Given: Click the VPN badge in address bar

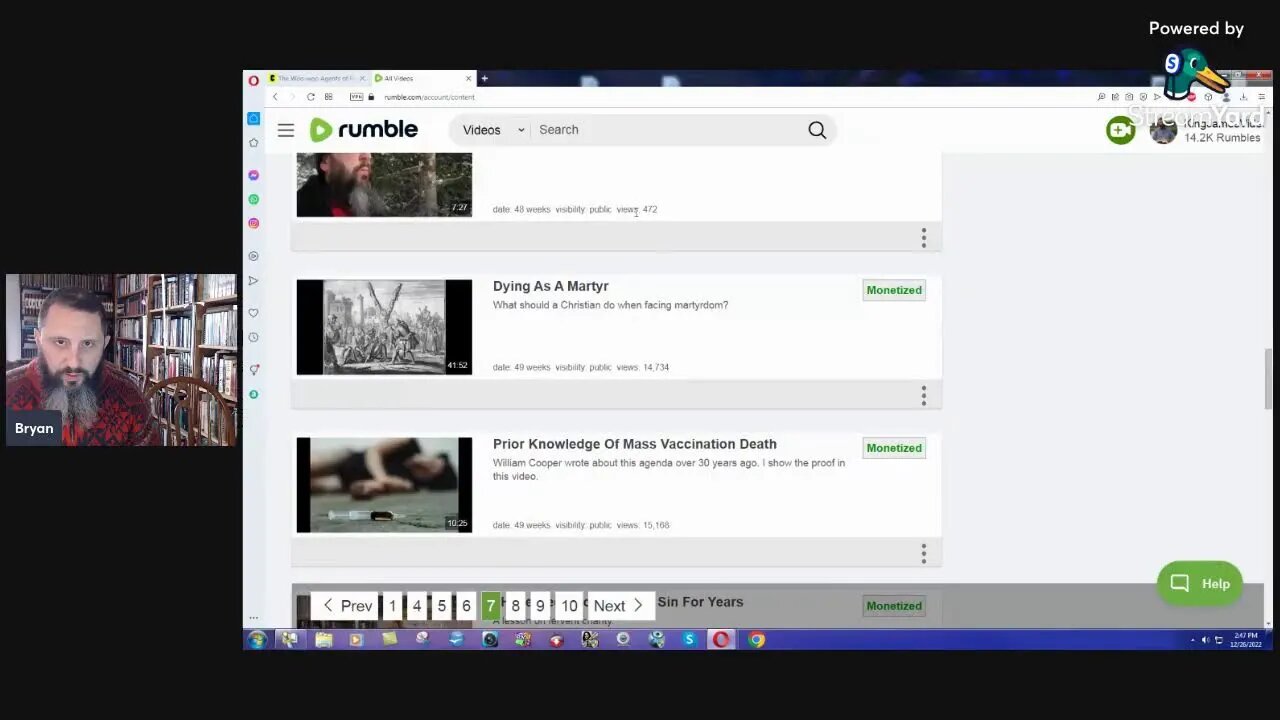Looking at the screenshot, I should tap(356, 97).
